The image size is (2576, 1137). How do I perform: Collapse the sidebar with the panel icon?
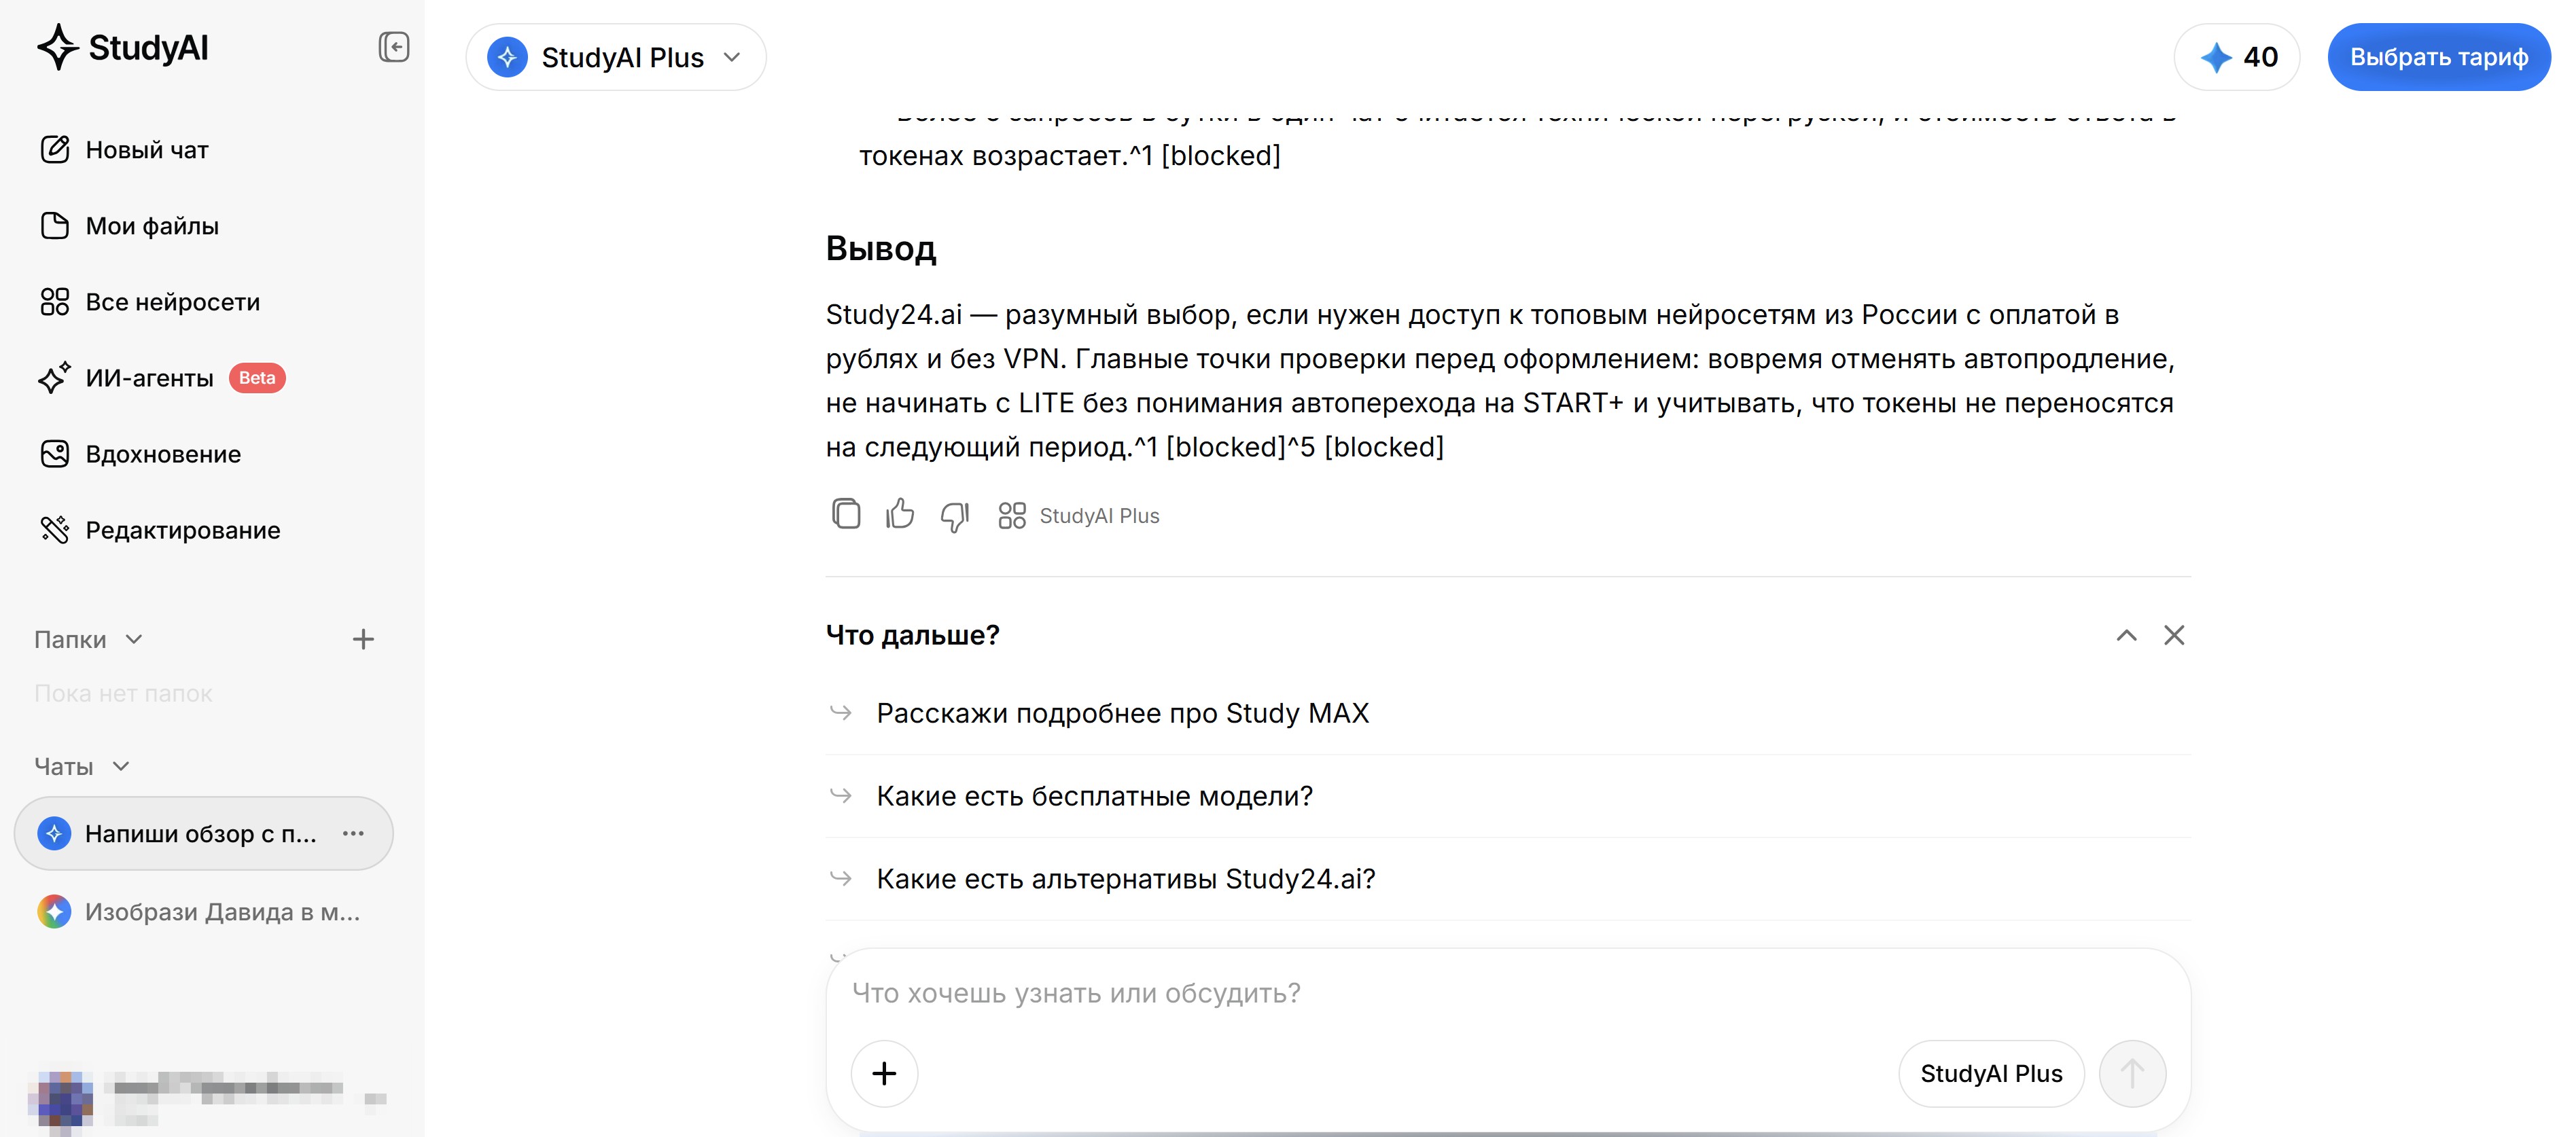(394, 47)
